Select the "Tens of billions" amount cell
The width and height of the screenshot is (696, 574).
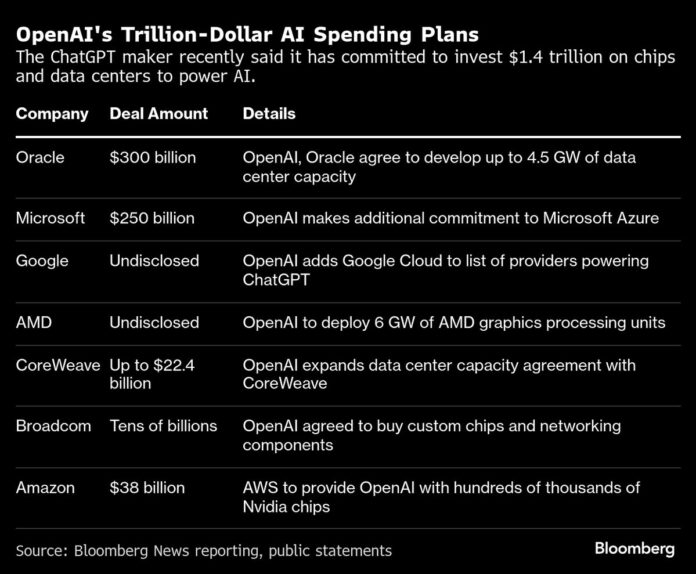click(163, 426)
